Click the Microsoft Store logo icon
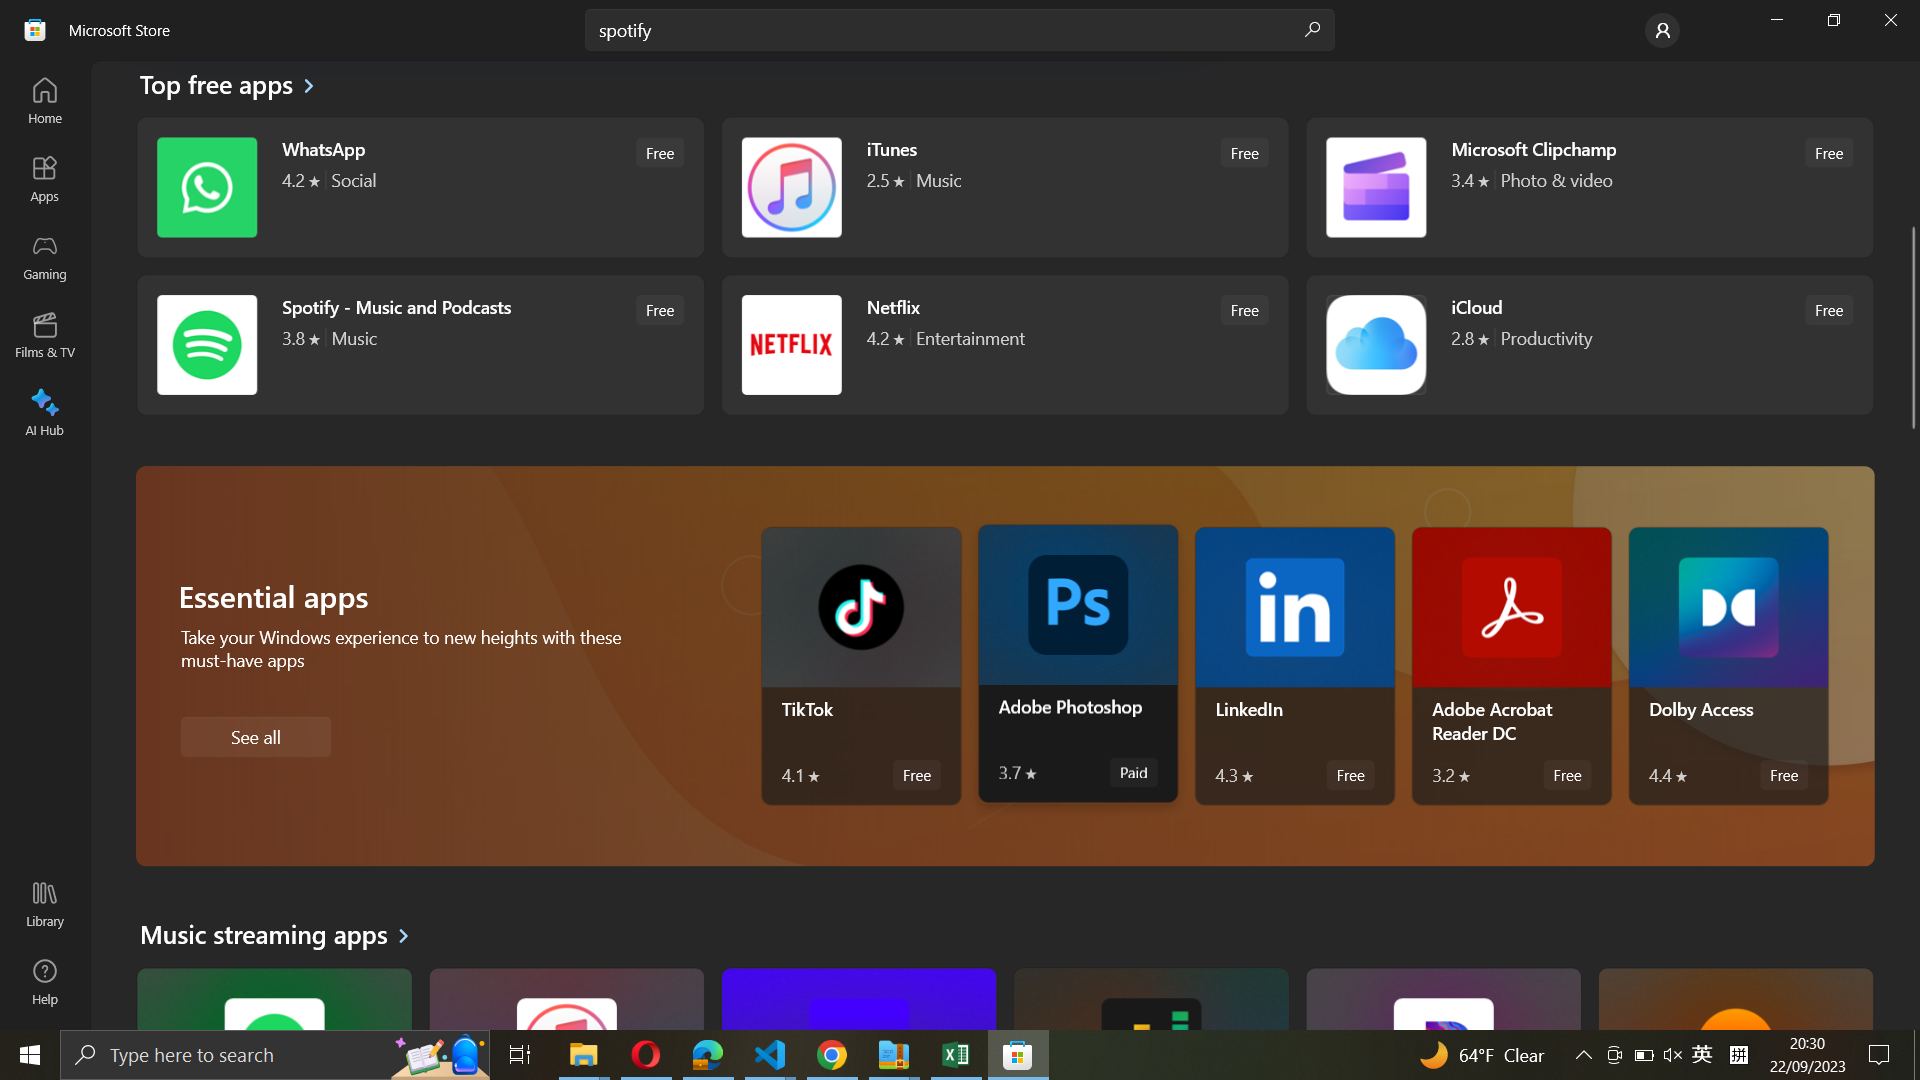 coord(35,30)
